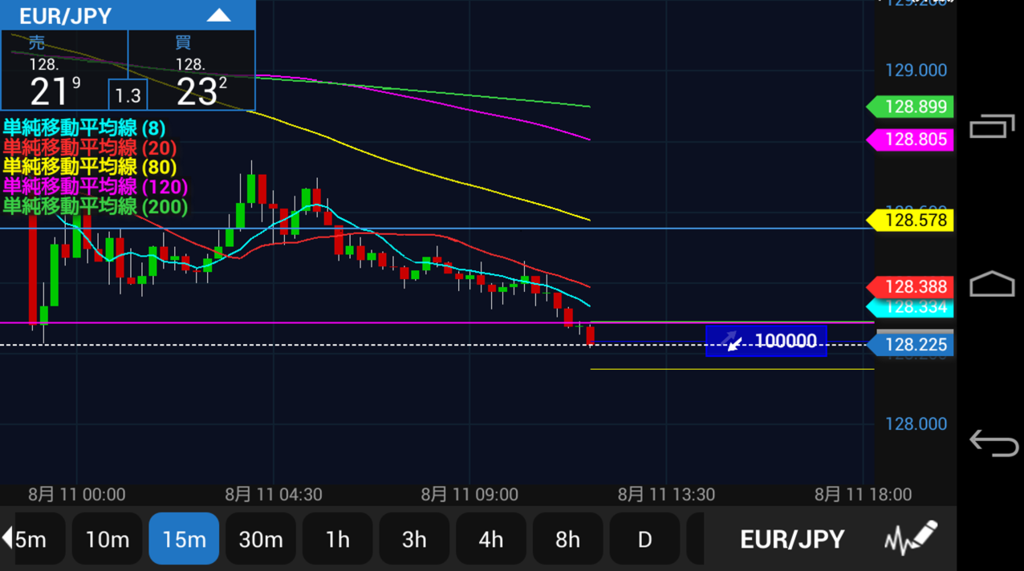Click the 129.000 axis price label

point(916,71)
